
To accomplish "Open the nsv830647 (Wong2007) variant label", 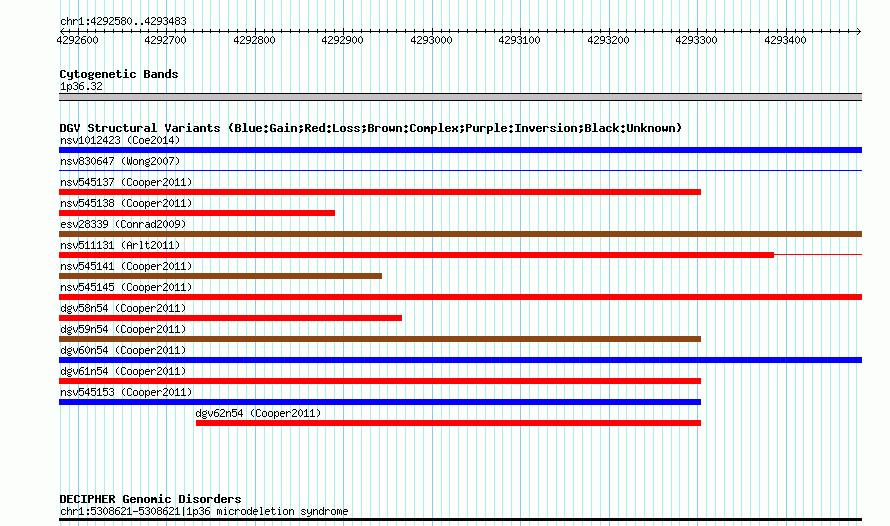I will (x=120, y=161).
